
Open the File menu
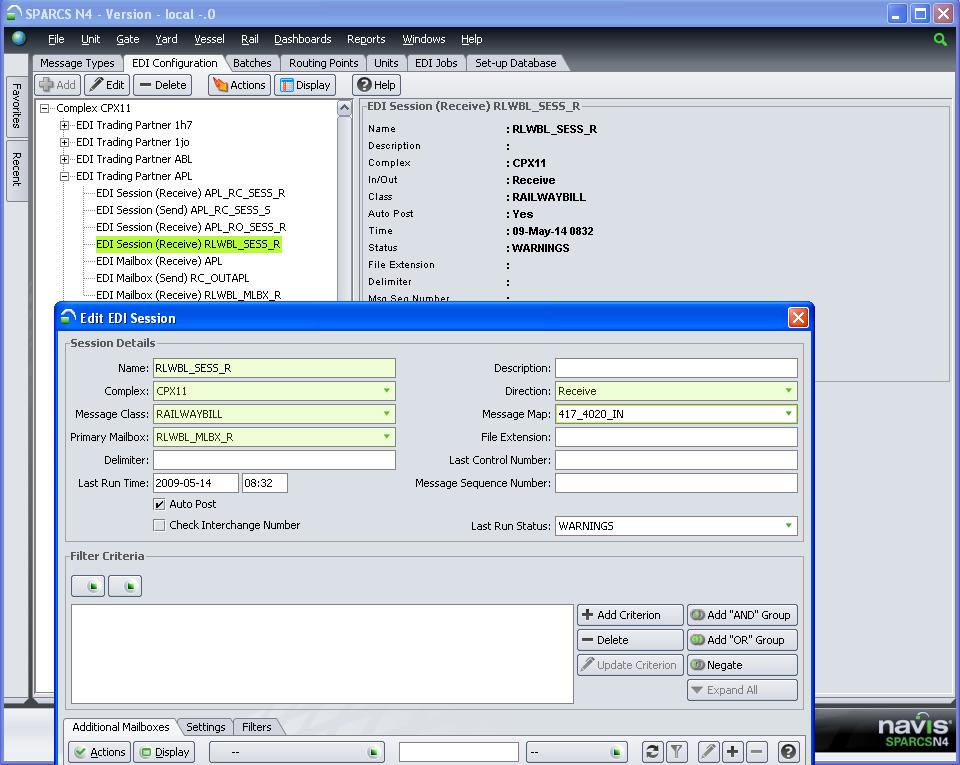click(56, 39)
